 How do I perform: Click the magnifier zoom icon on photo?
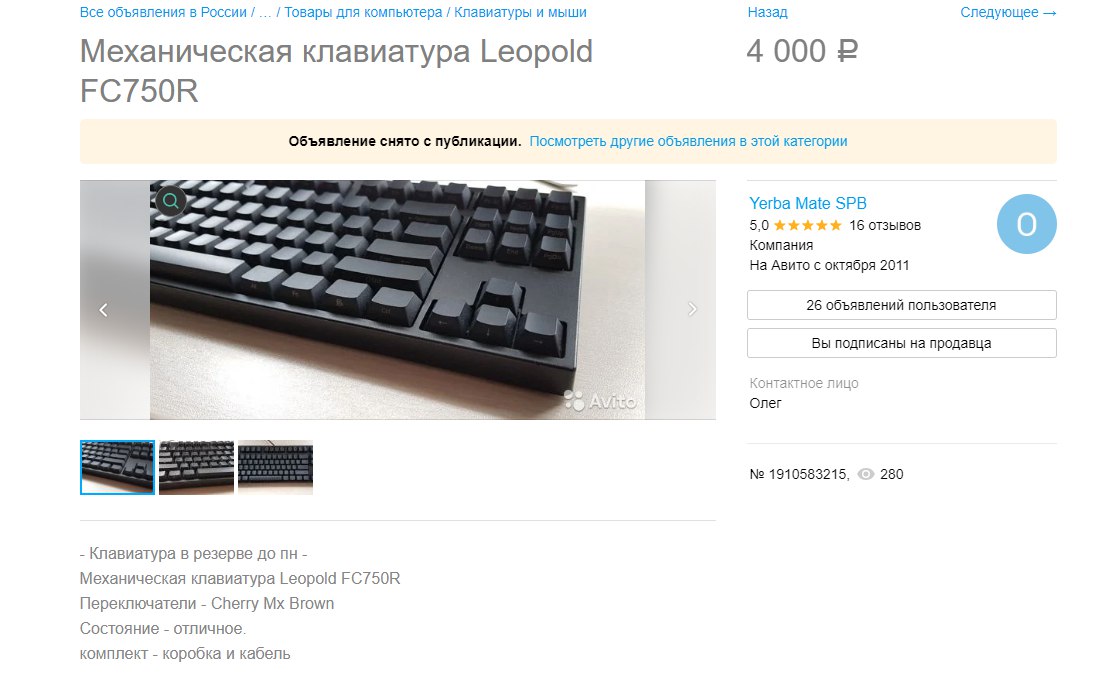(171, 202)
